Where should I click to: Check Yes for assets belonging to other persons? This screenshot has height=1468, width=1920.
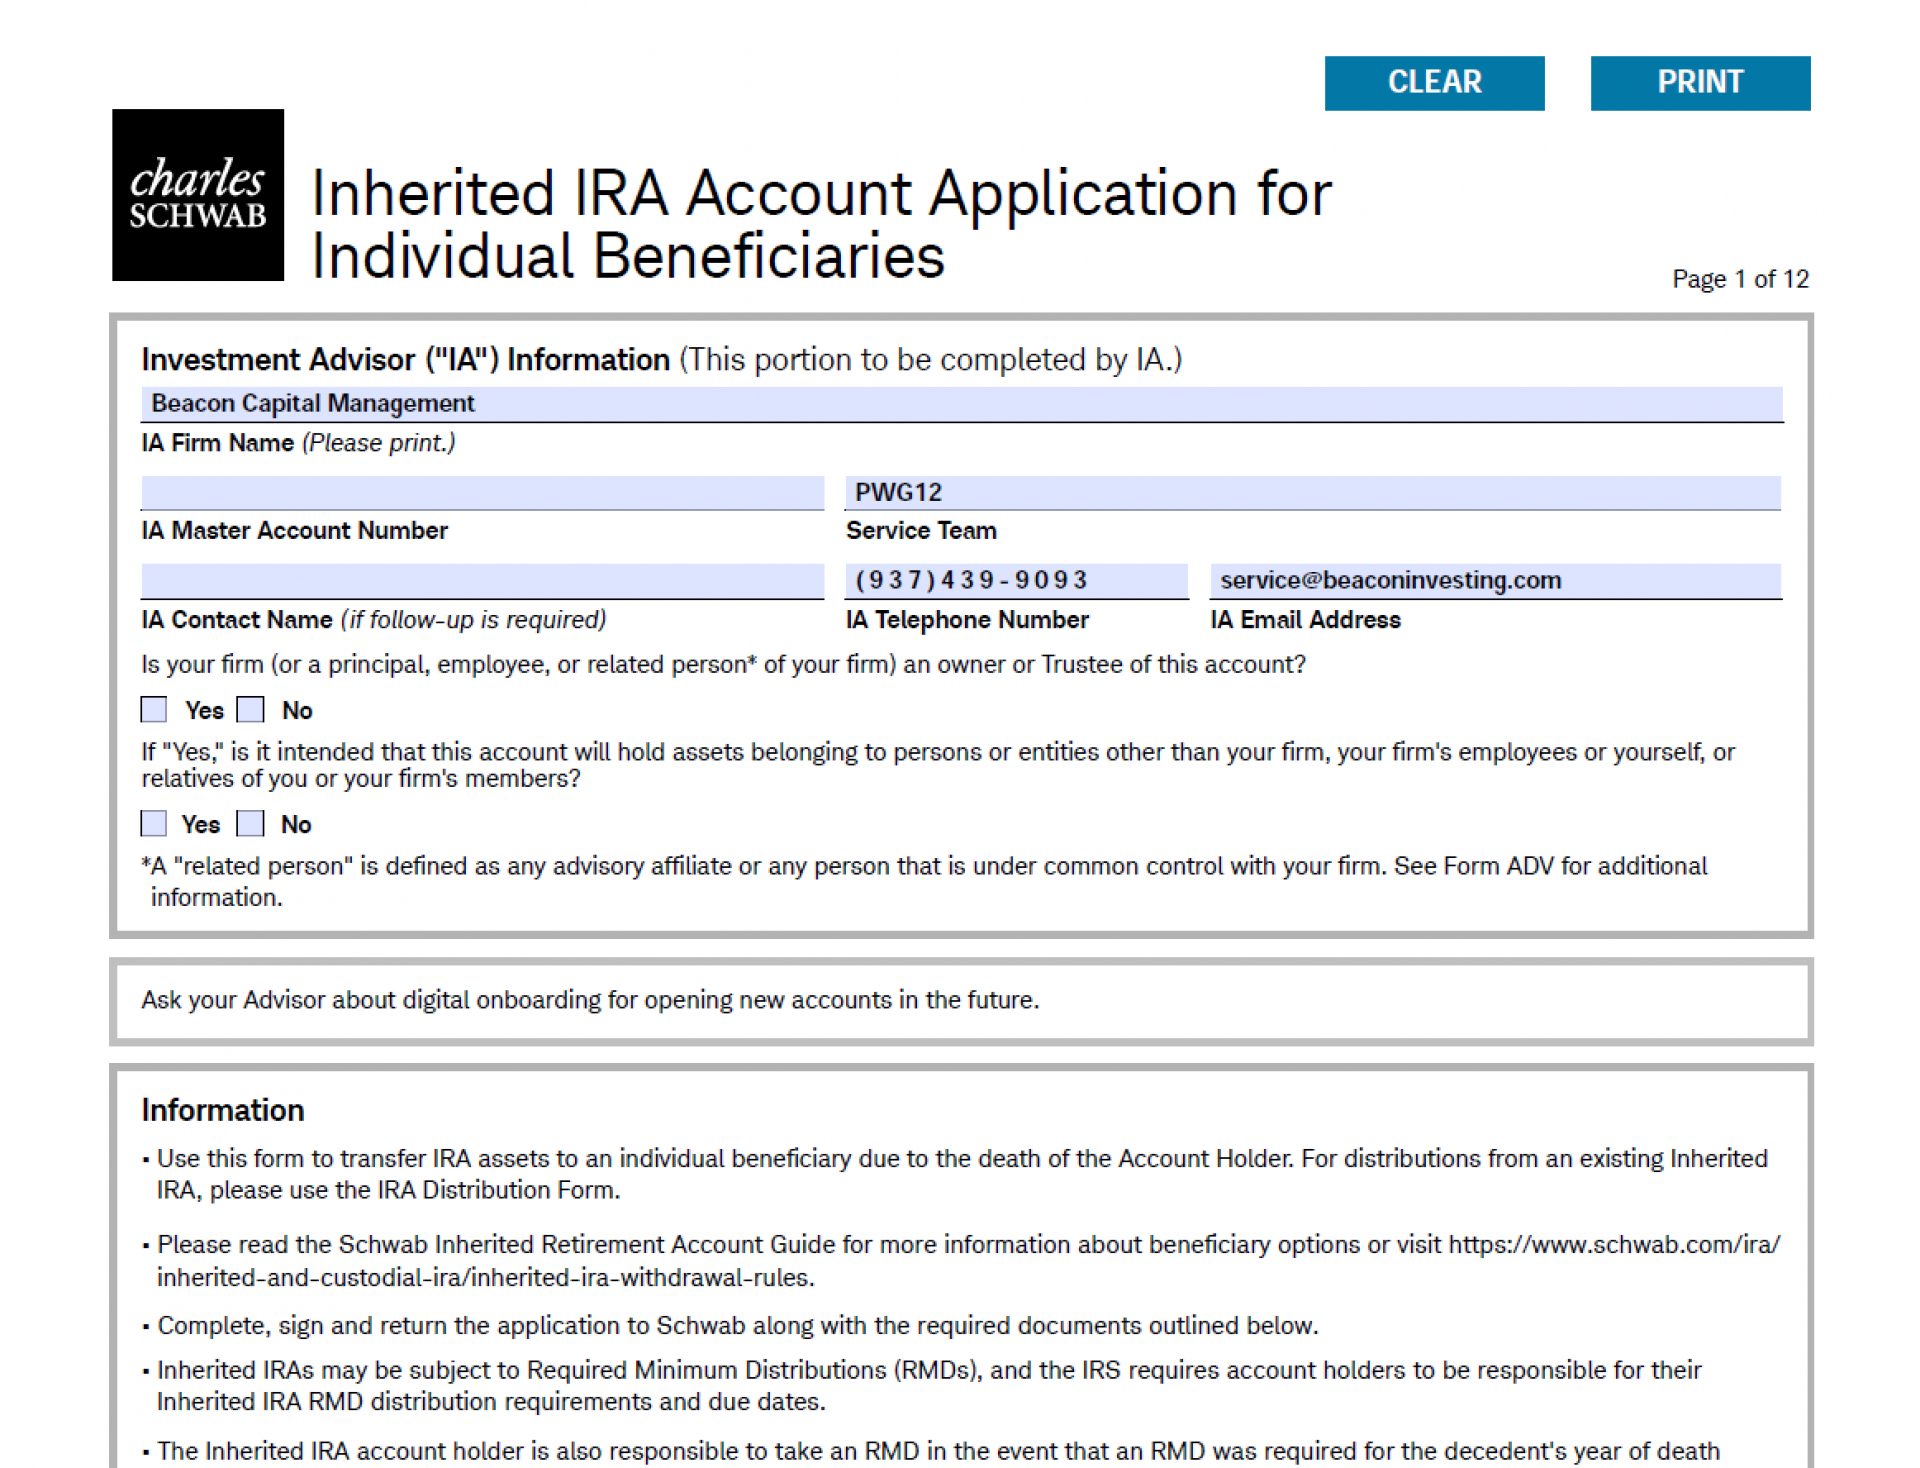point(154,824)
